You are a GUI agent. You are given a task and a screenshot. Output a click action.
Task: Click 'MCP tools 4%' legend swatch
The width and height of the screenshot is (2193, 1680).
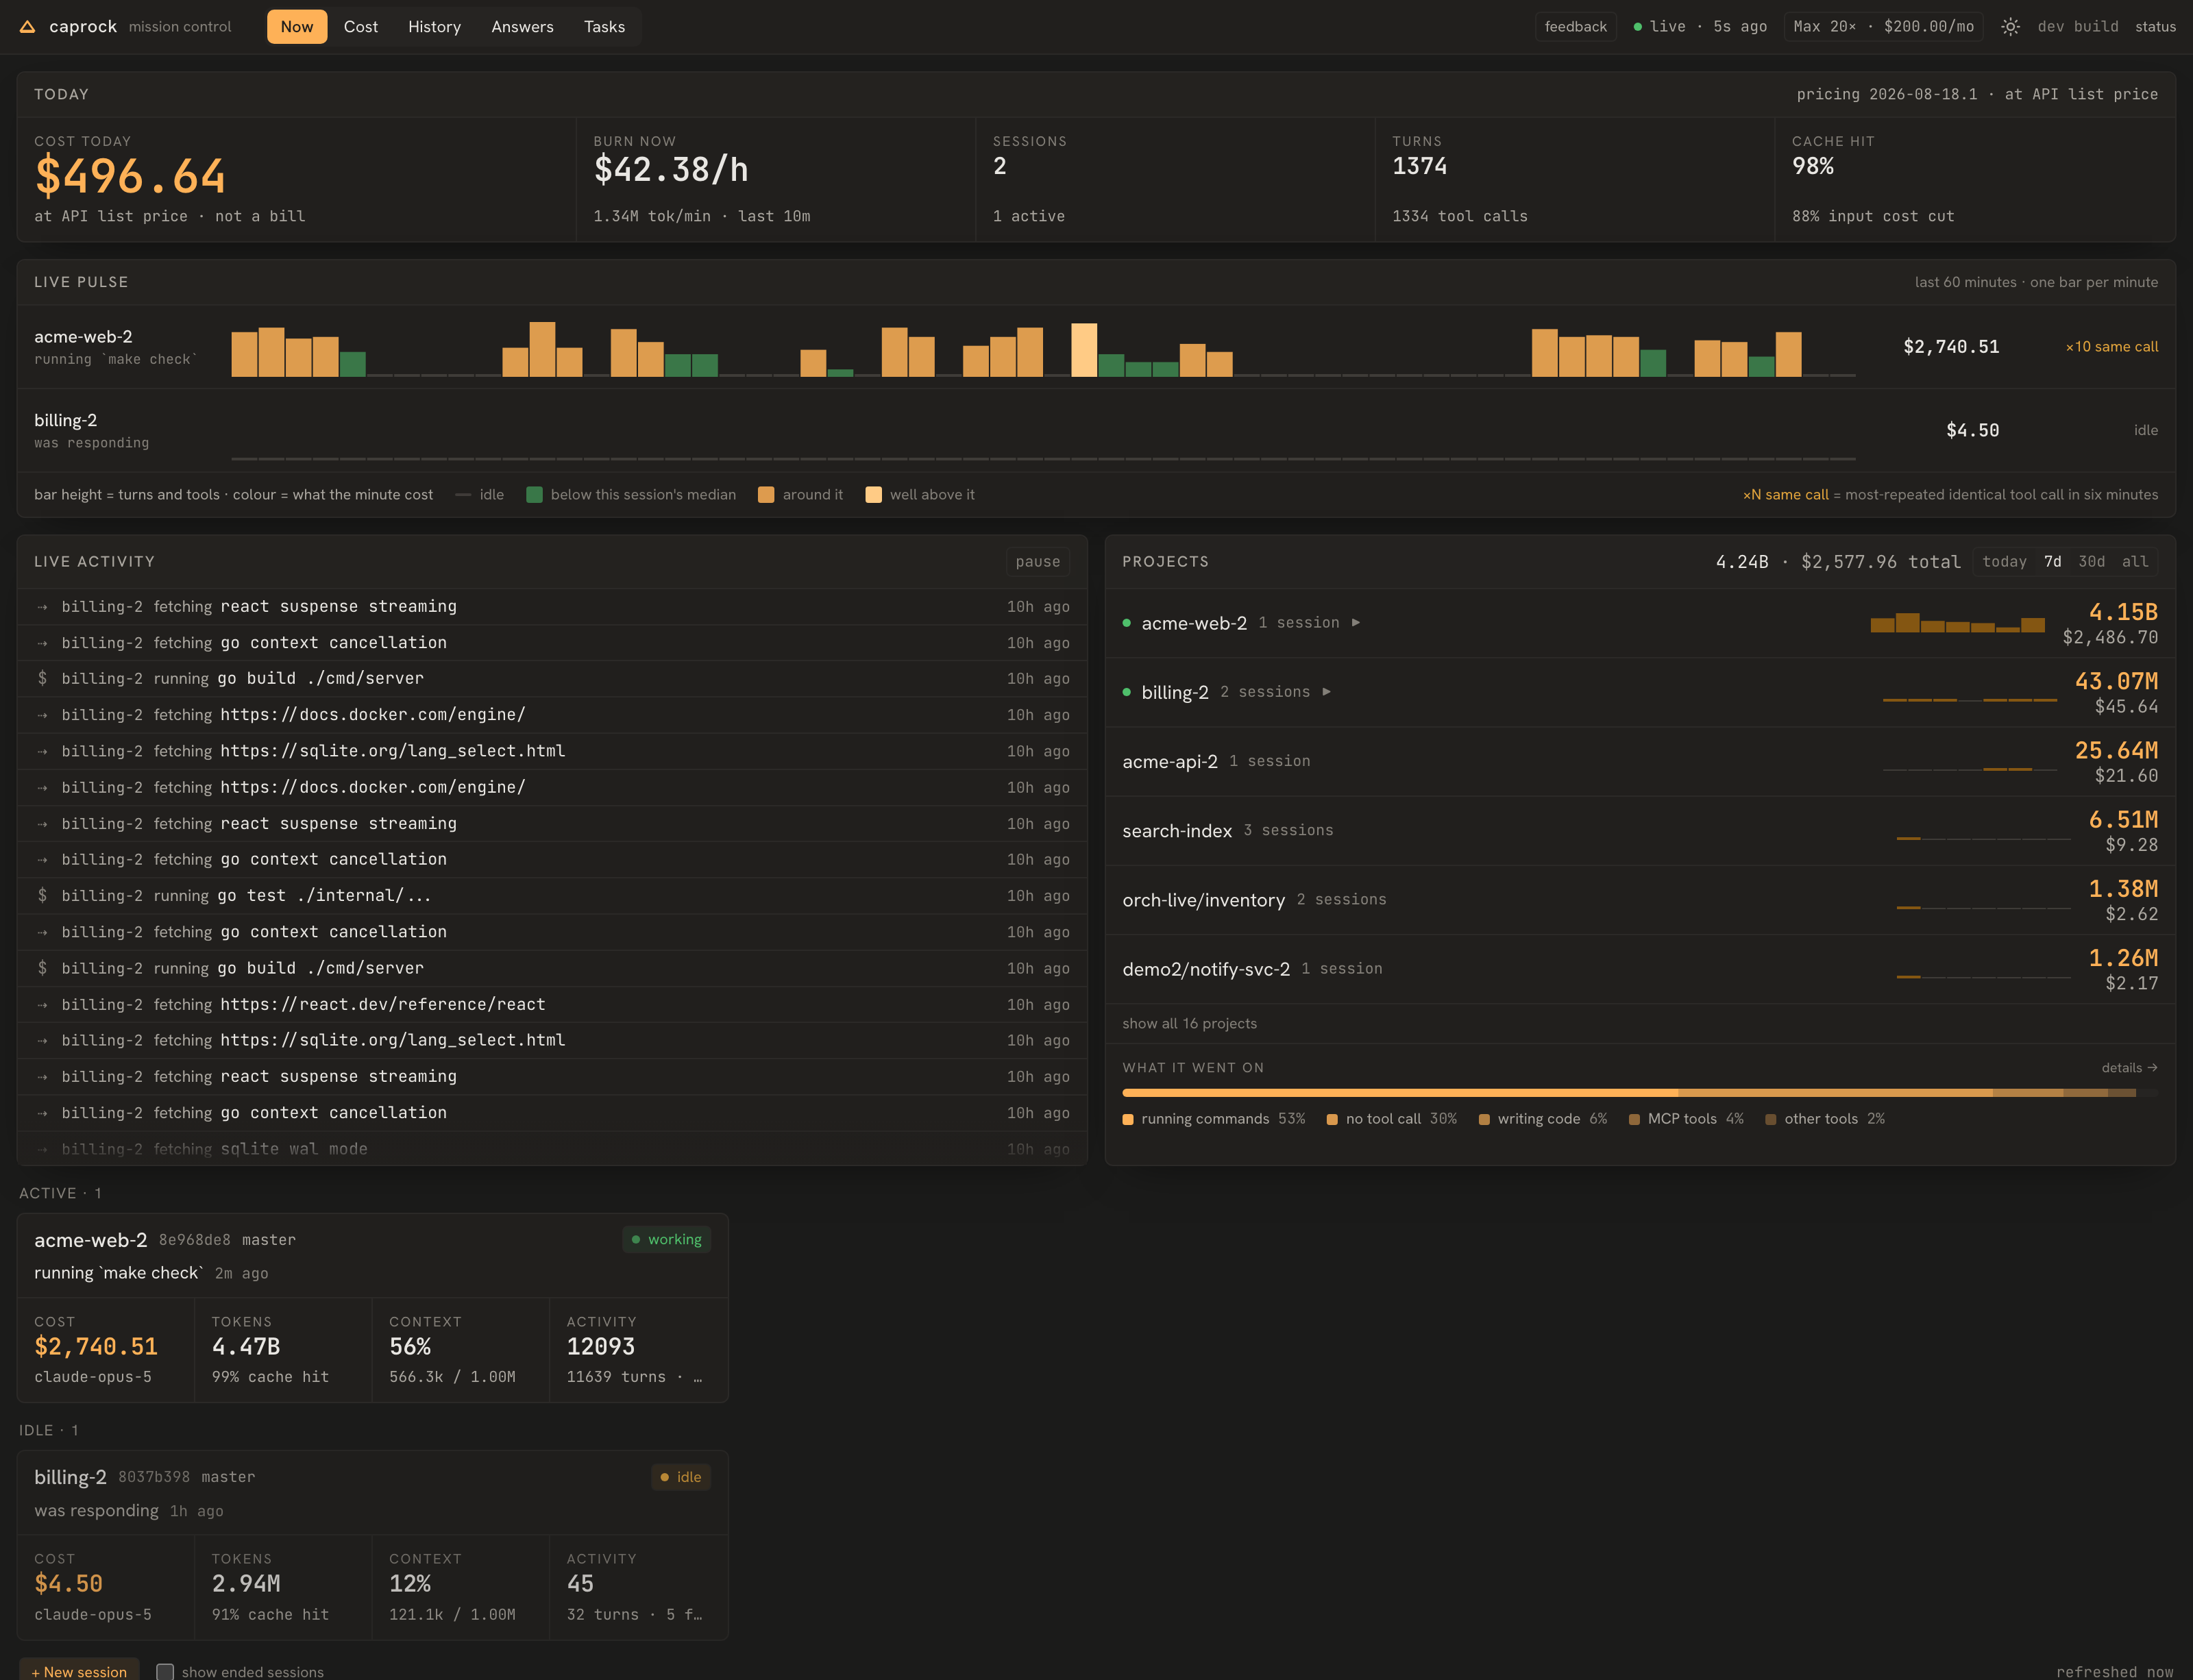tap(1634, 1120)
